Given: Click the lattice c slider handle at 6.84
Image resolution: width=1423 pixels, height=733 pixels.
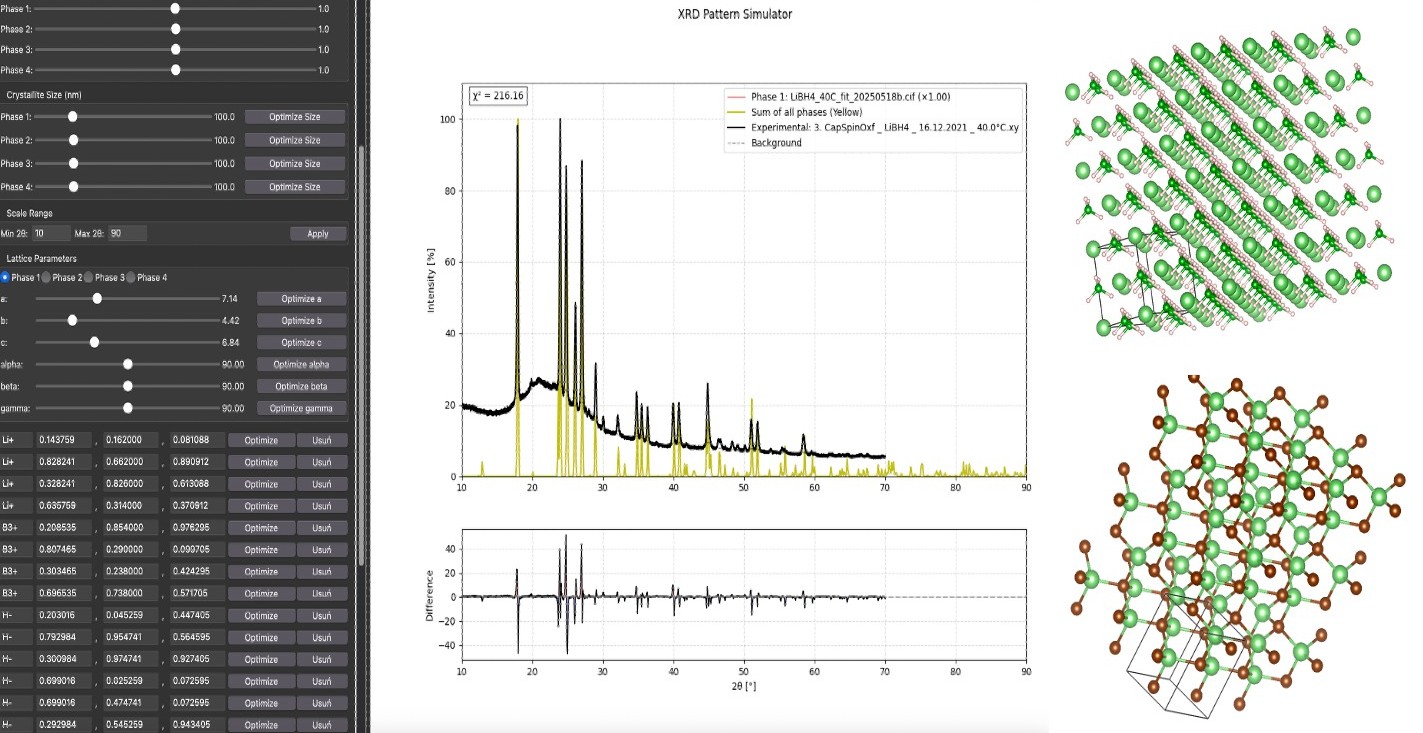Looking at the screenshot, I should point(94,342).
